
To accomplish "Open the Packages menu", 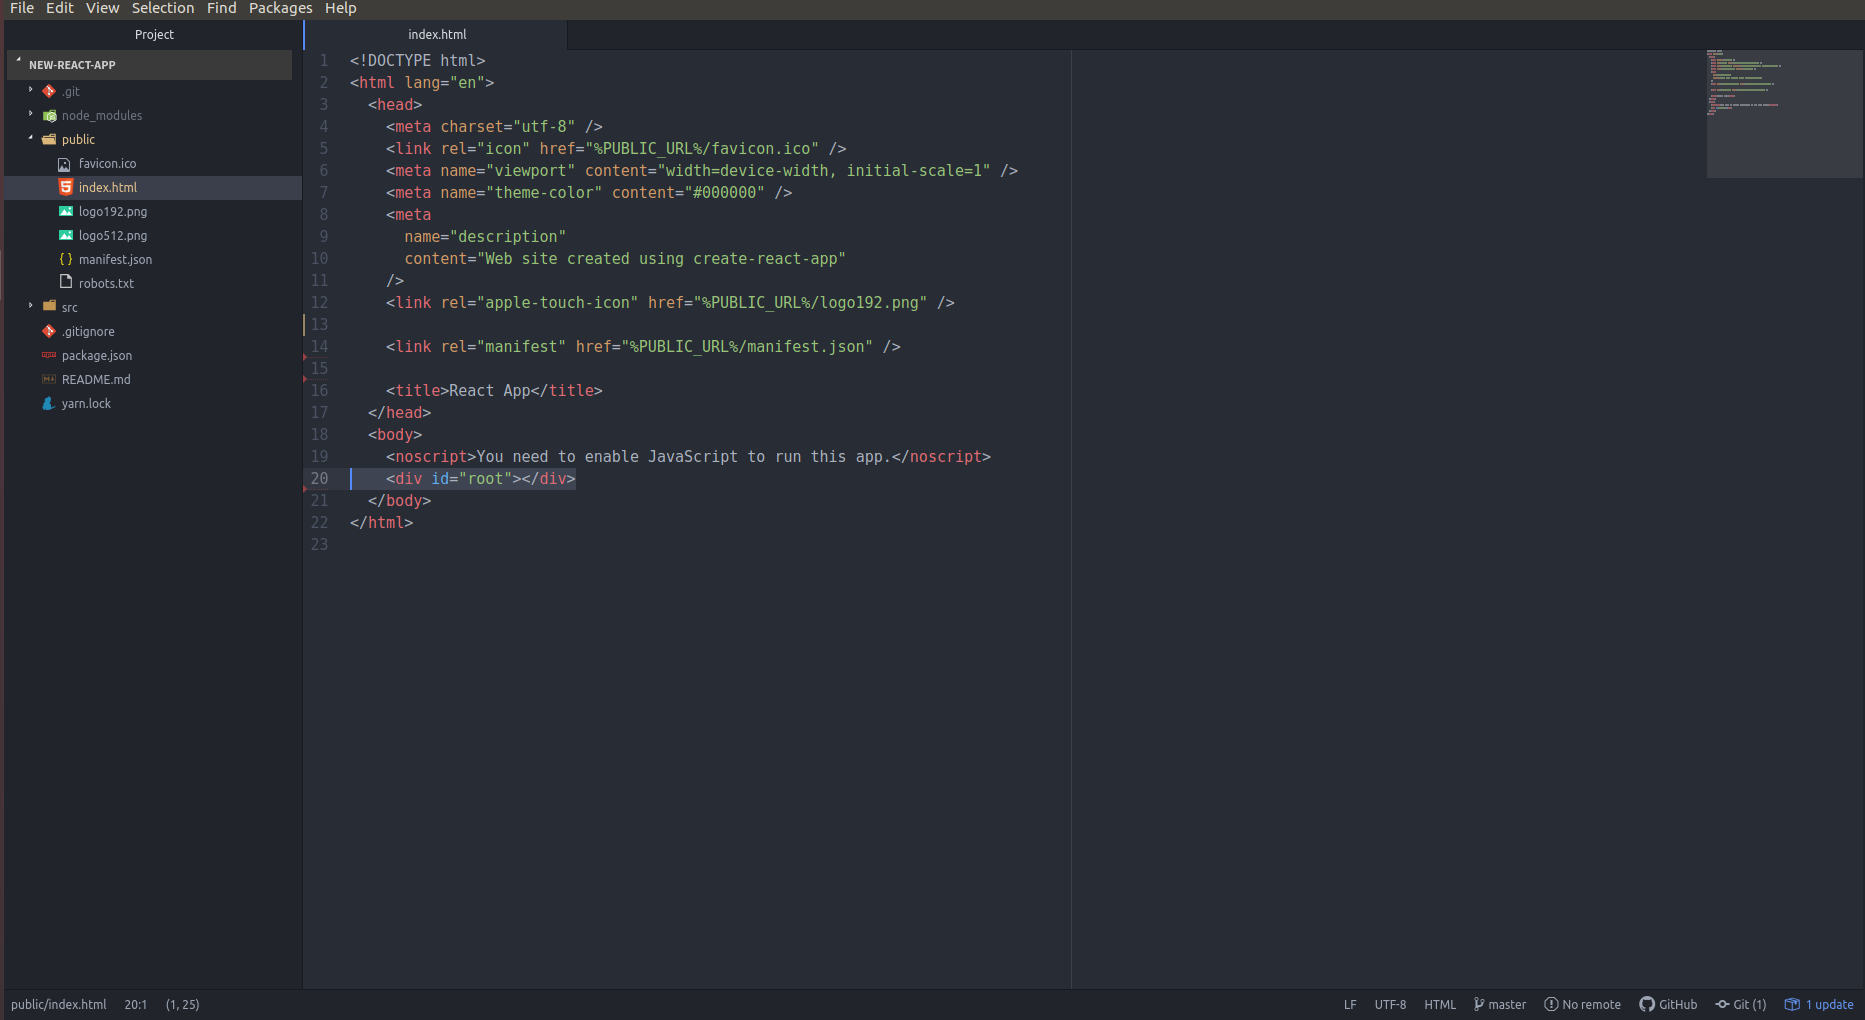I will pyautogui.click(x=280, y=8).
